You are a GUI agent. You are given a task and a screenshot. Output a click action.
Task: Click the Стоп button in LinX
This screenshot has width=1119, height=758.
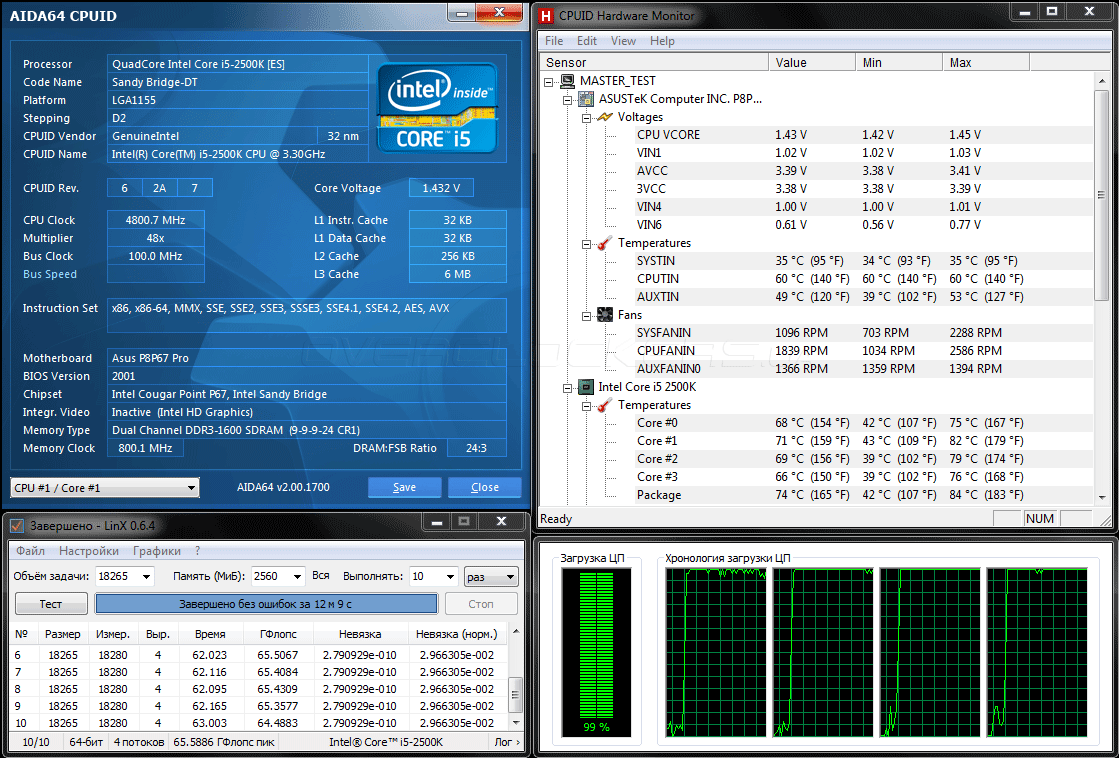click(x=481, y=604)
